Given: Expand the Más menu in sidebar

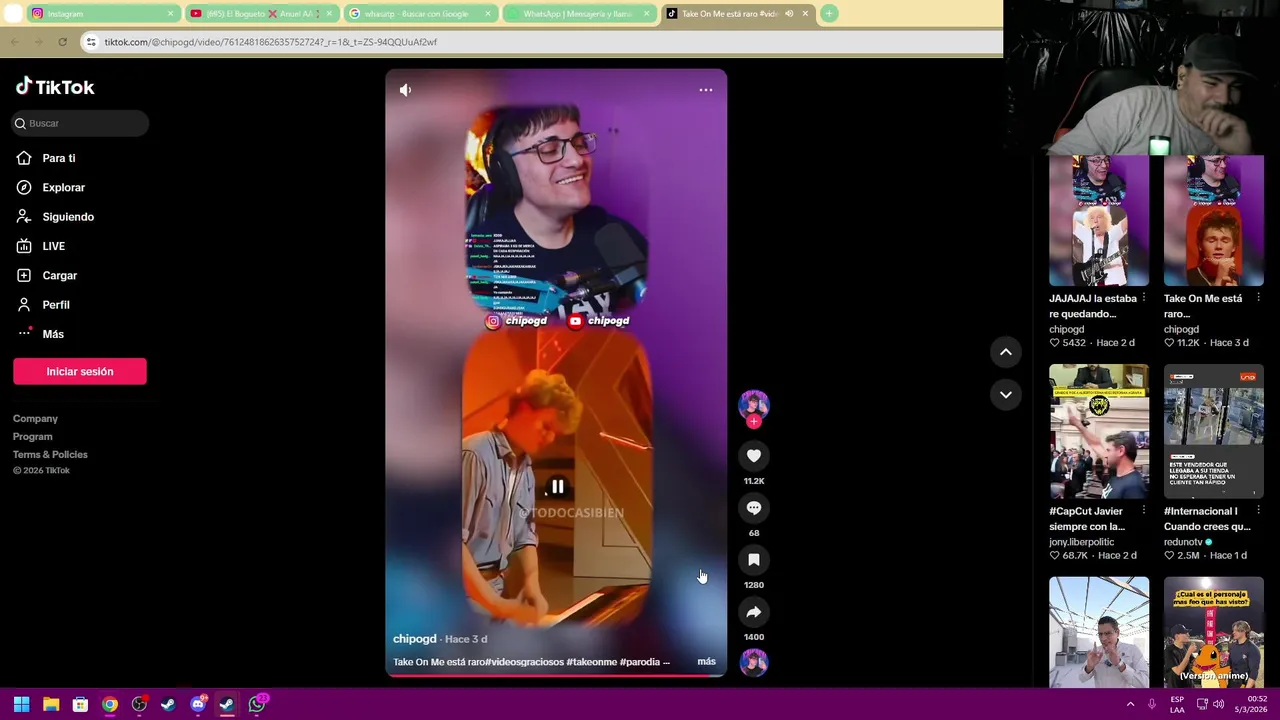Looking at the screenshot, I should coord(40,334).
